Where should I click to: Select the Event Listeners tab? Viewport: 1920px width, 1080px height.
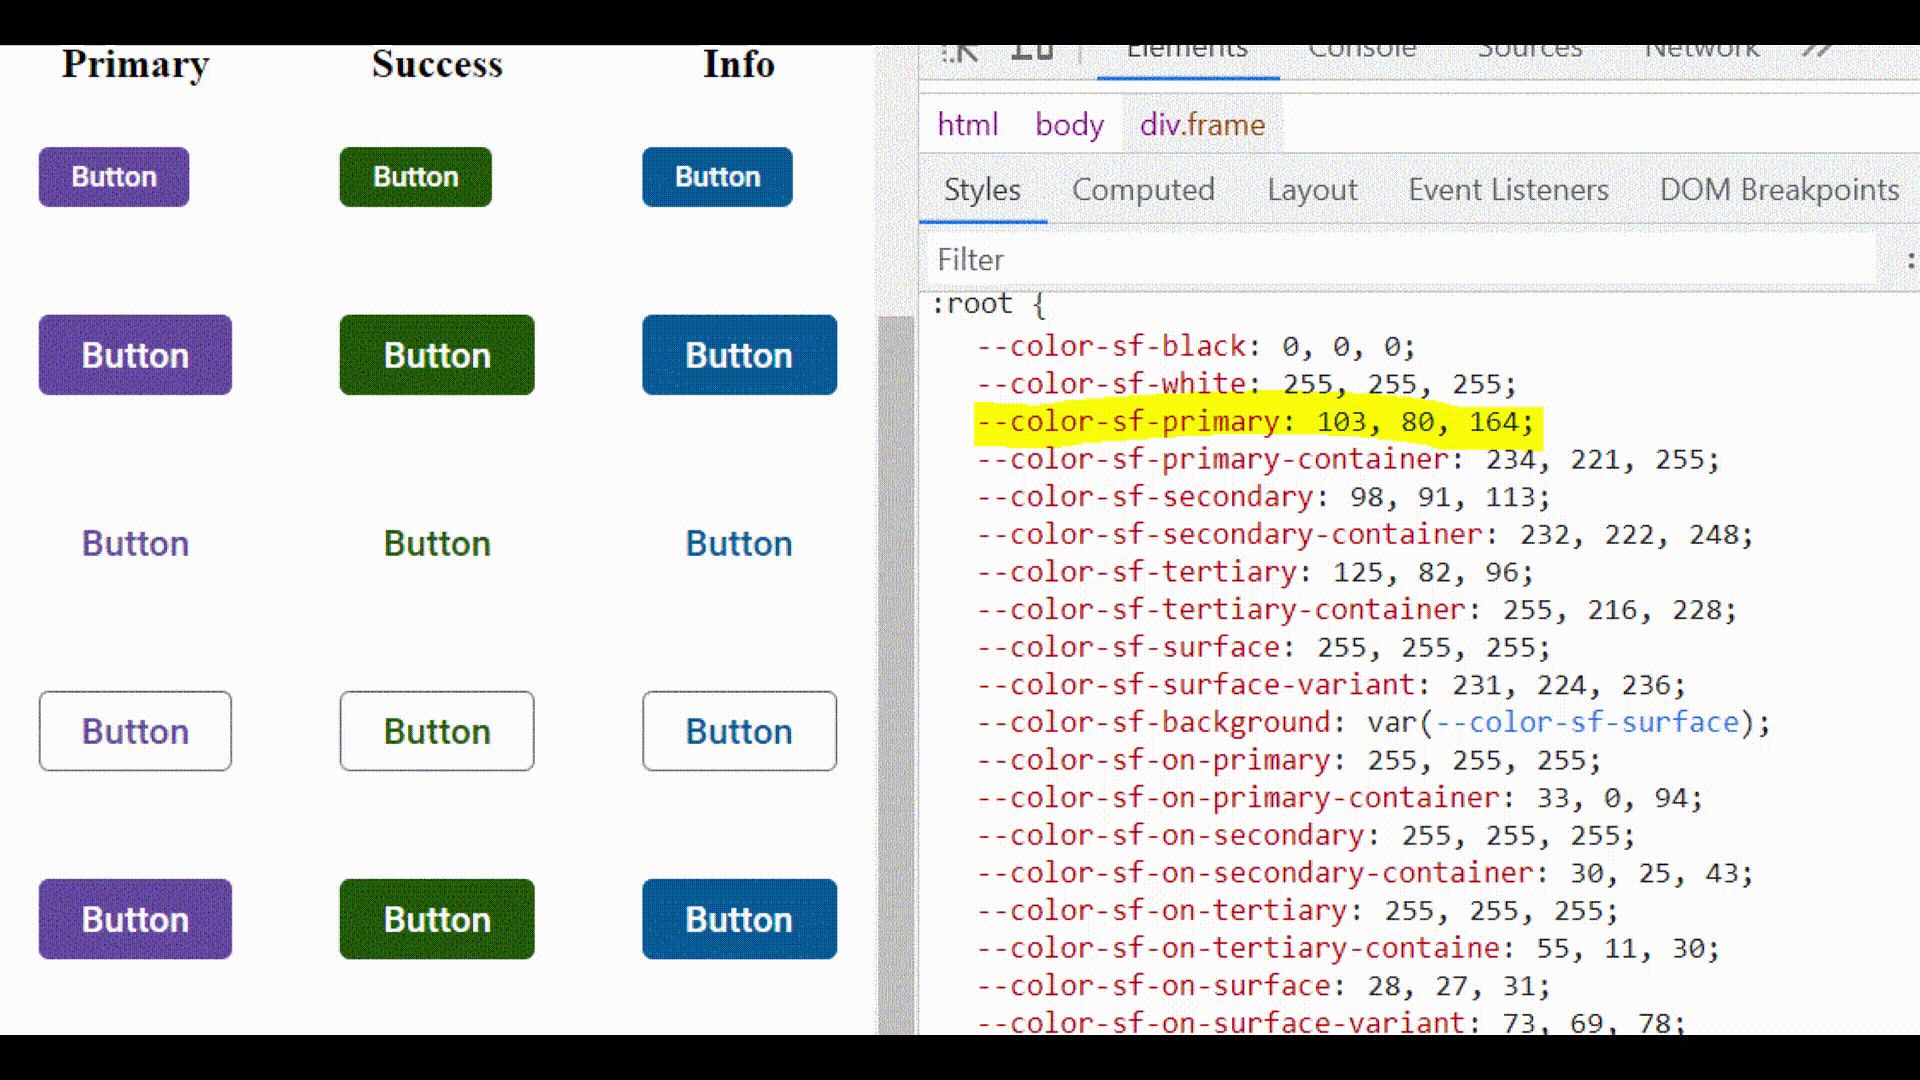click(x=1508, y=190)
